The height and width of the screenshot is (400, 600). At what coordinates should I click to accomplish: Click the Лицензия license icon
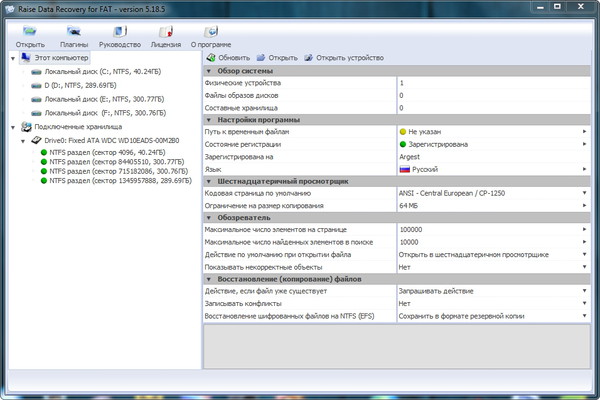(166, 31)
